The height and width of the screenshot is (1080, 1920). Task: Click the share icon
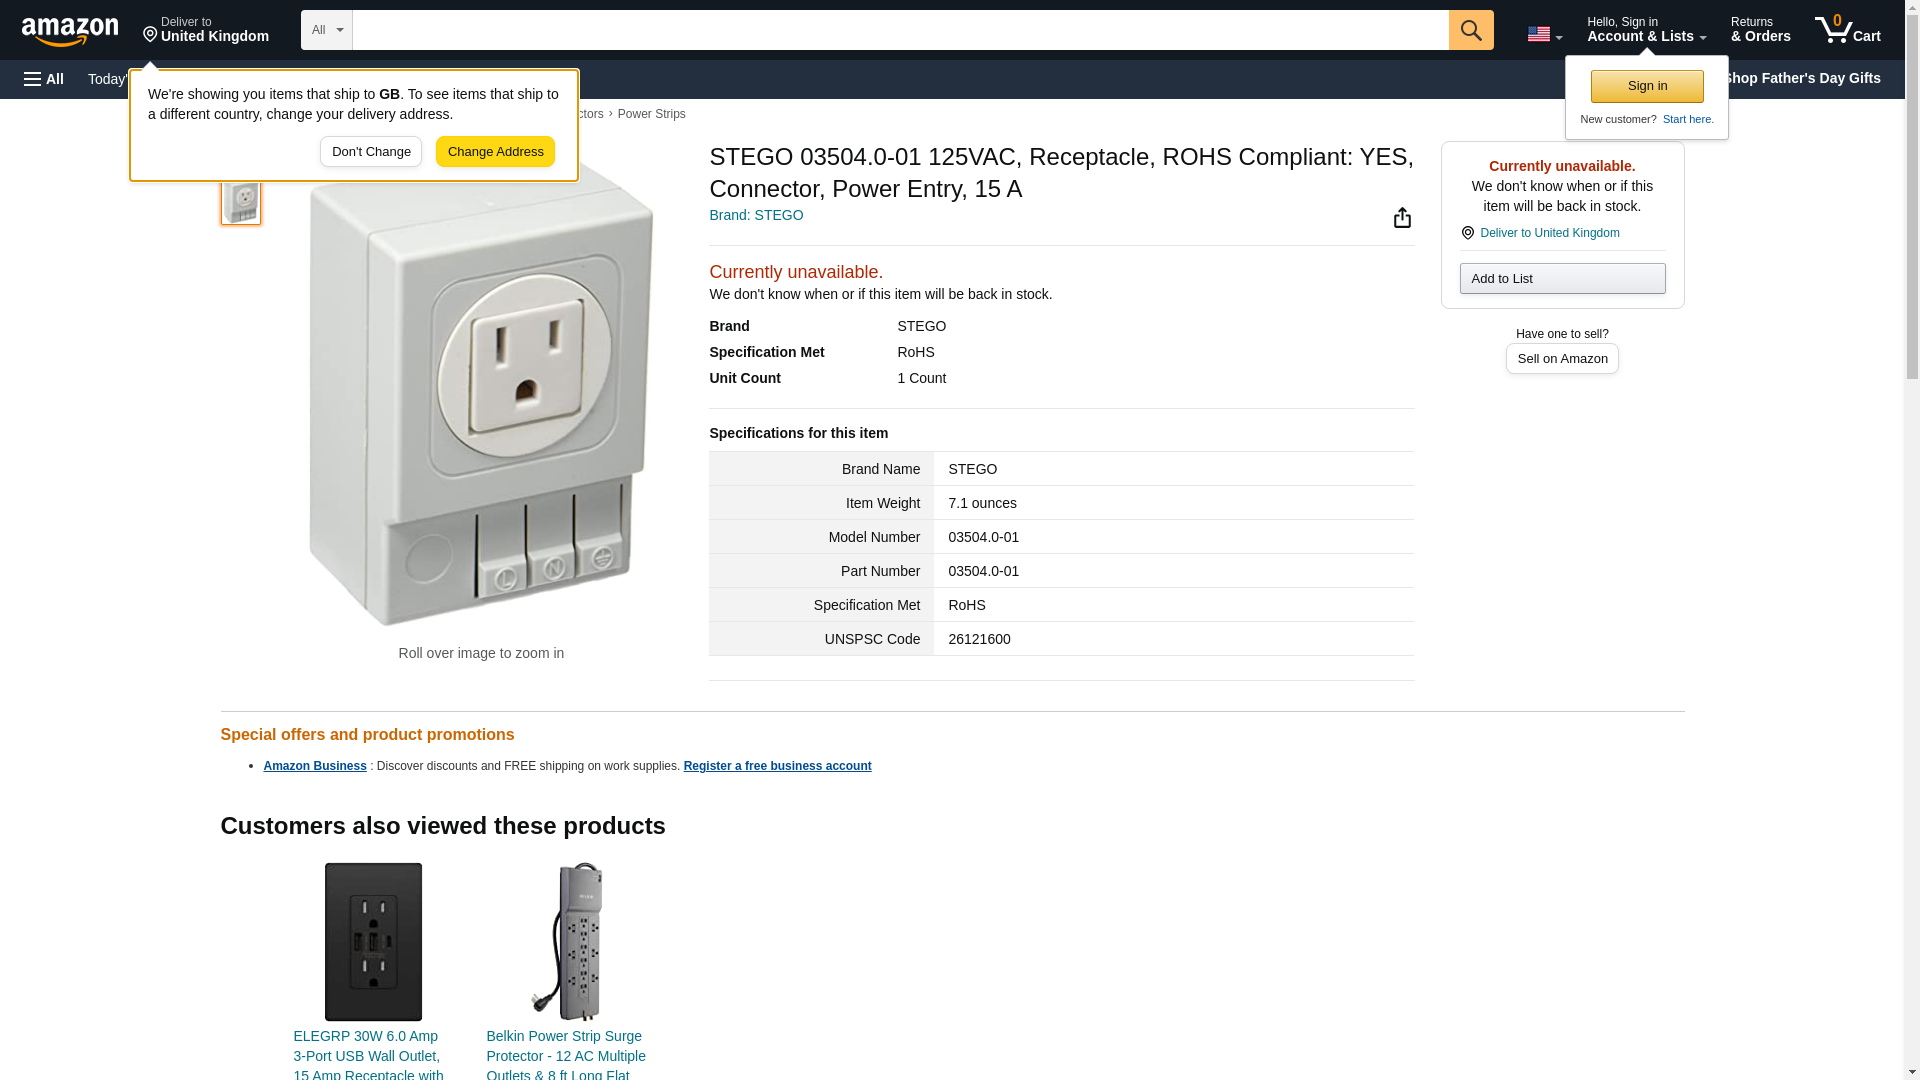click(x=1402, y=218)
